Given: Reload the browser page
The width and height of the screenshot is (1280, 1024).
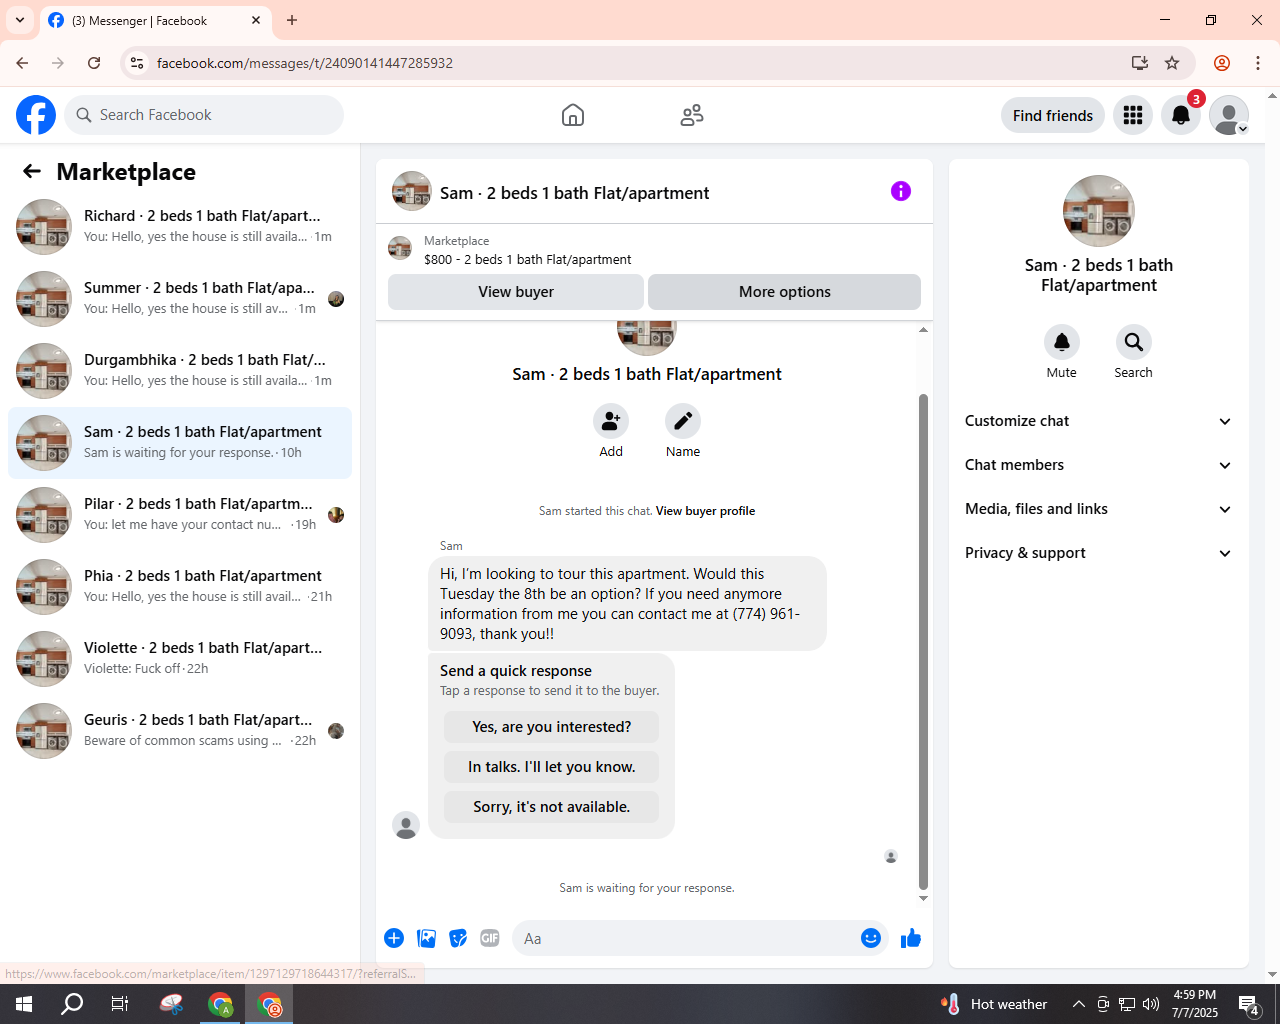Looking at the screenshot, I should point(94,63).
